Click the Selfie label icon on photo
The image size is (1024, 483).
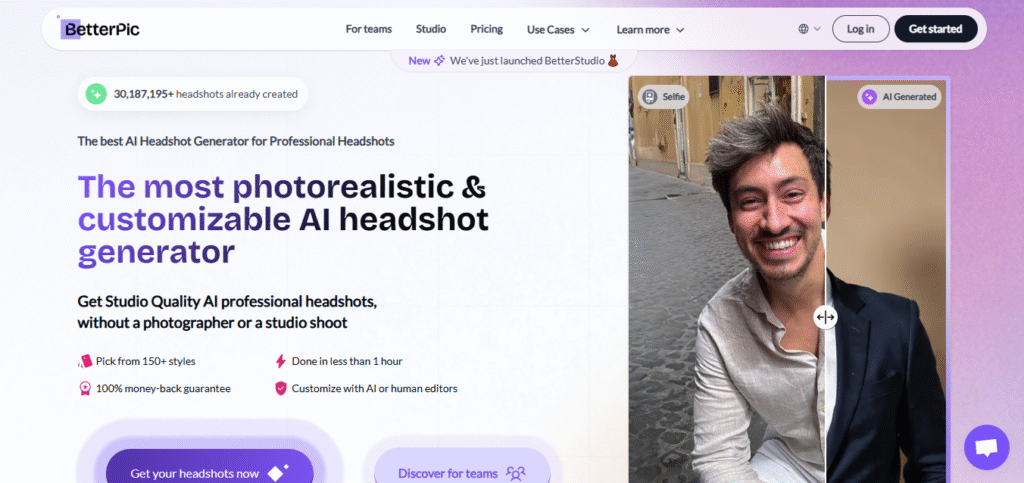pos(649,97)
